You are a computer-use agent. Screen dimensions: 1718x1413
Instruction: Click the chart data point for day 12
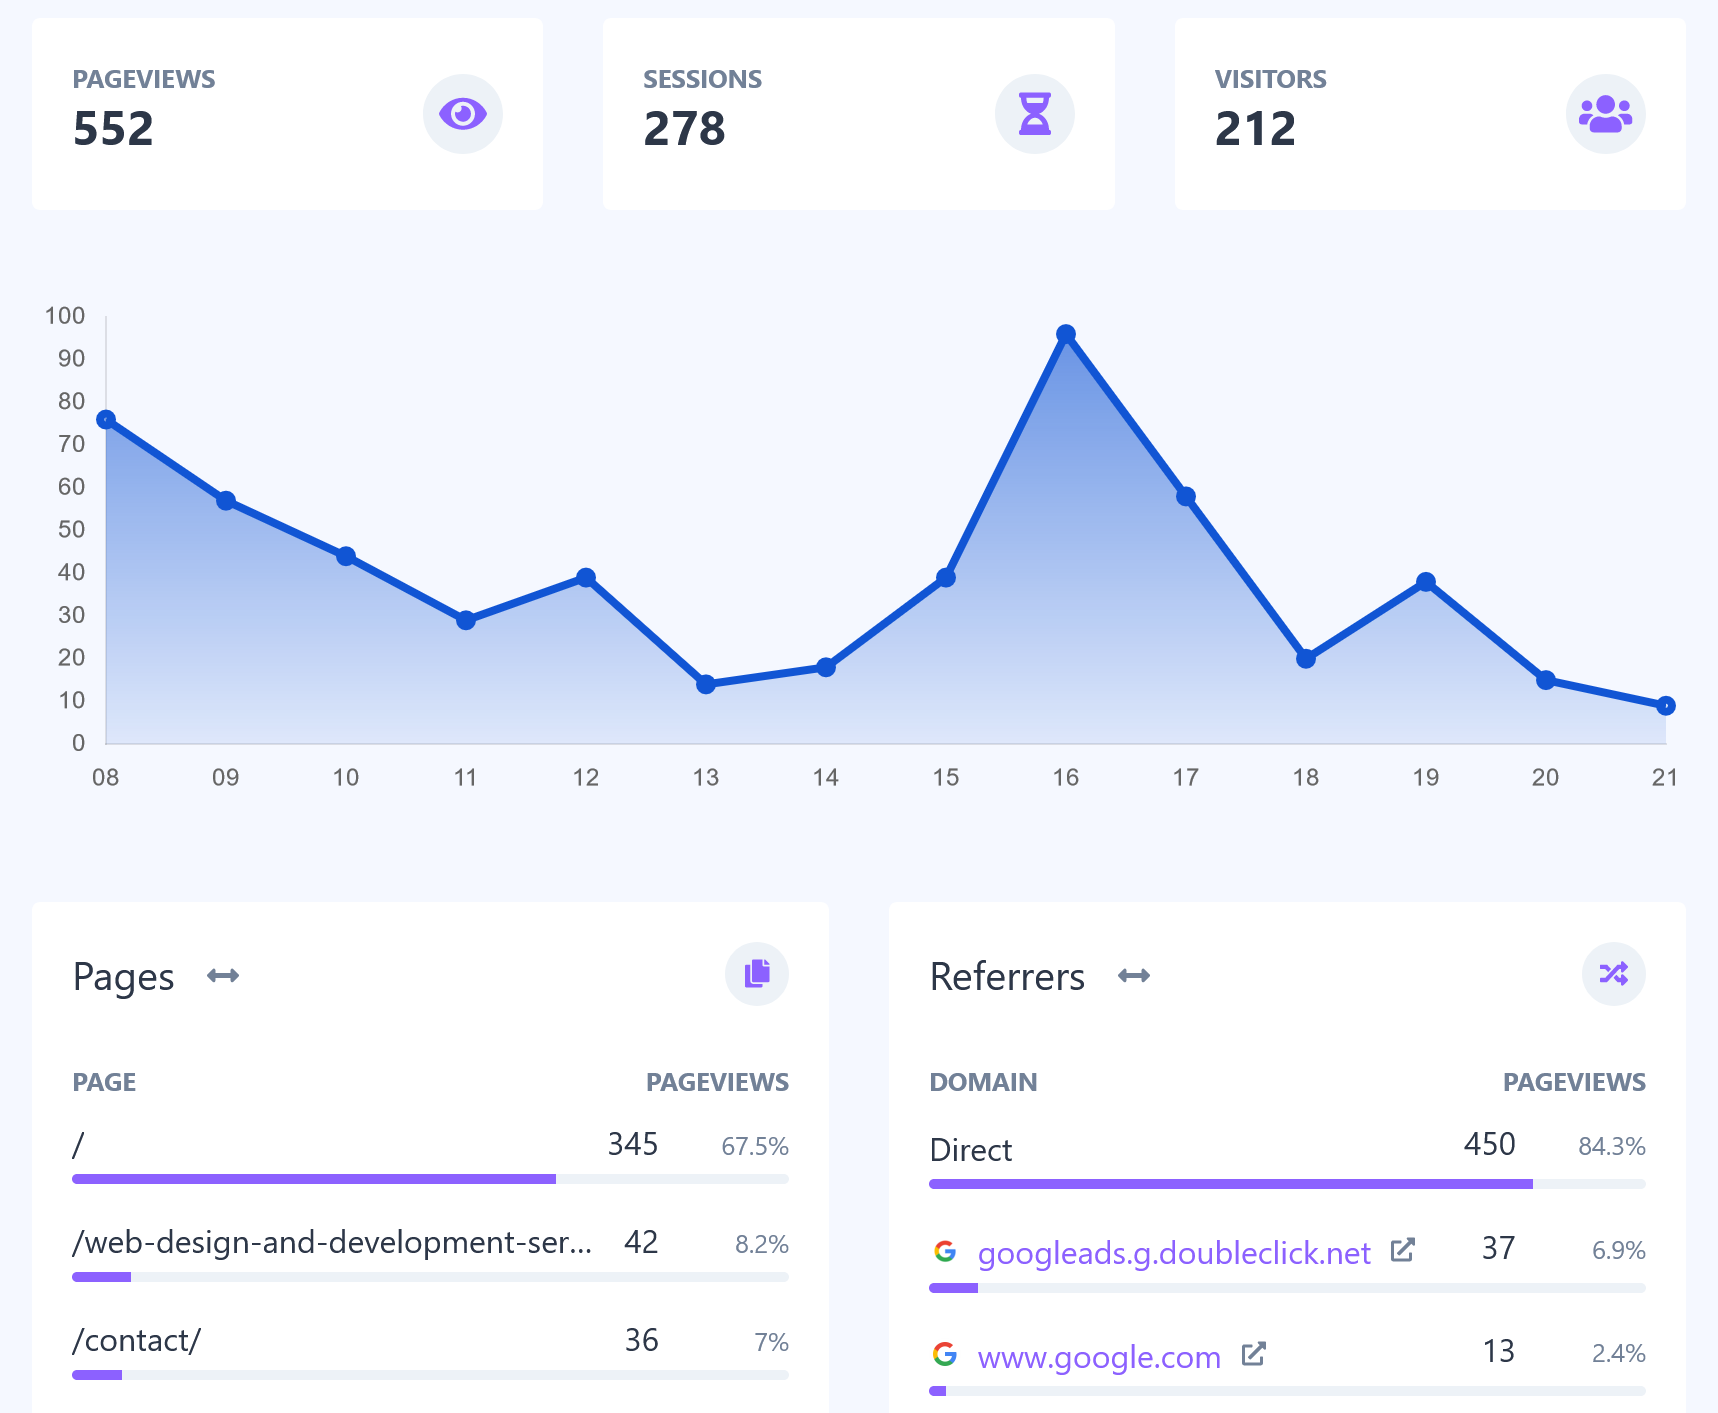click(x=586, y=577)
